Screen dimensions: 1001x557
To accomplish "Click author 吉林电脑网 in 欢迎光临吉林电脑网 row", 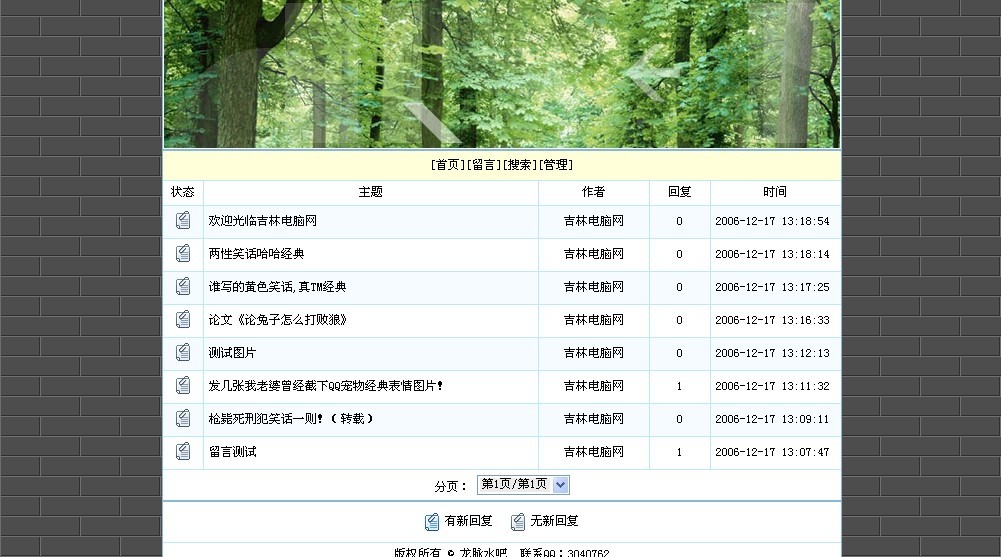I will pyautogui.click(x=593, y=221).
